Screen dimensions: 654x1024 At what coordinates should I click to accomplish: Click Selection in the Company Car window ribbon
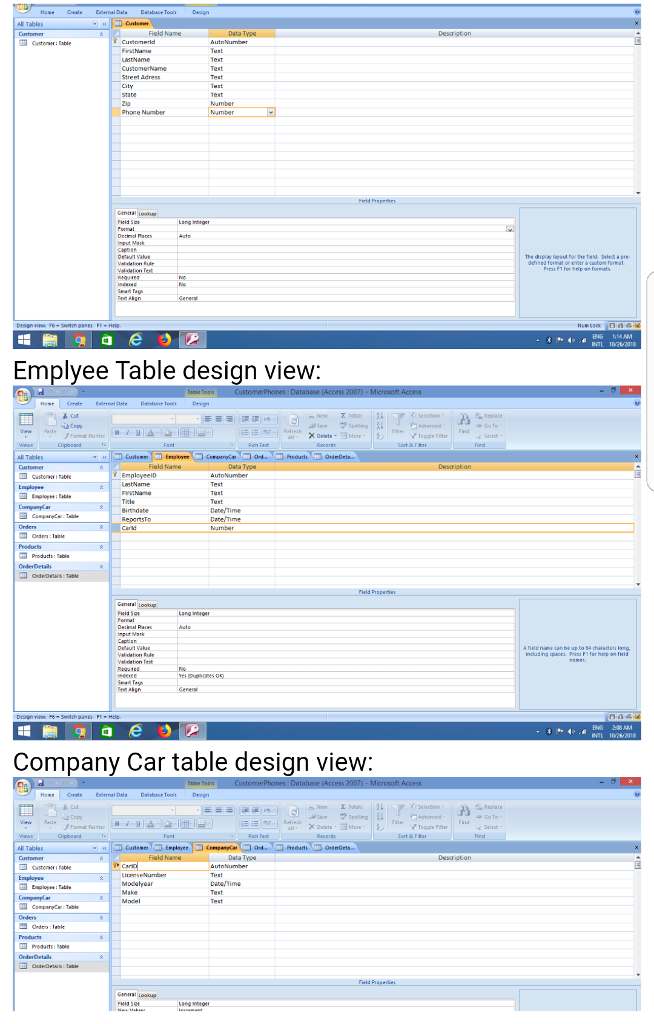coord(426,807)
